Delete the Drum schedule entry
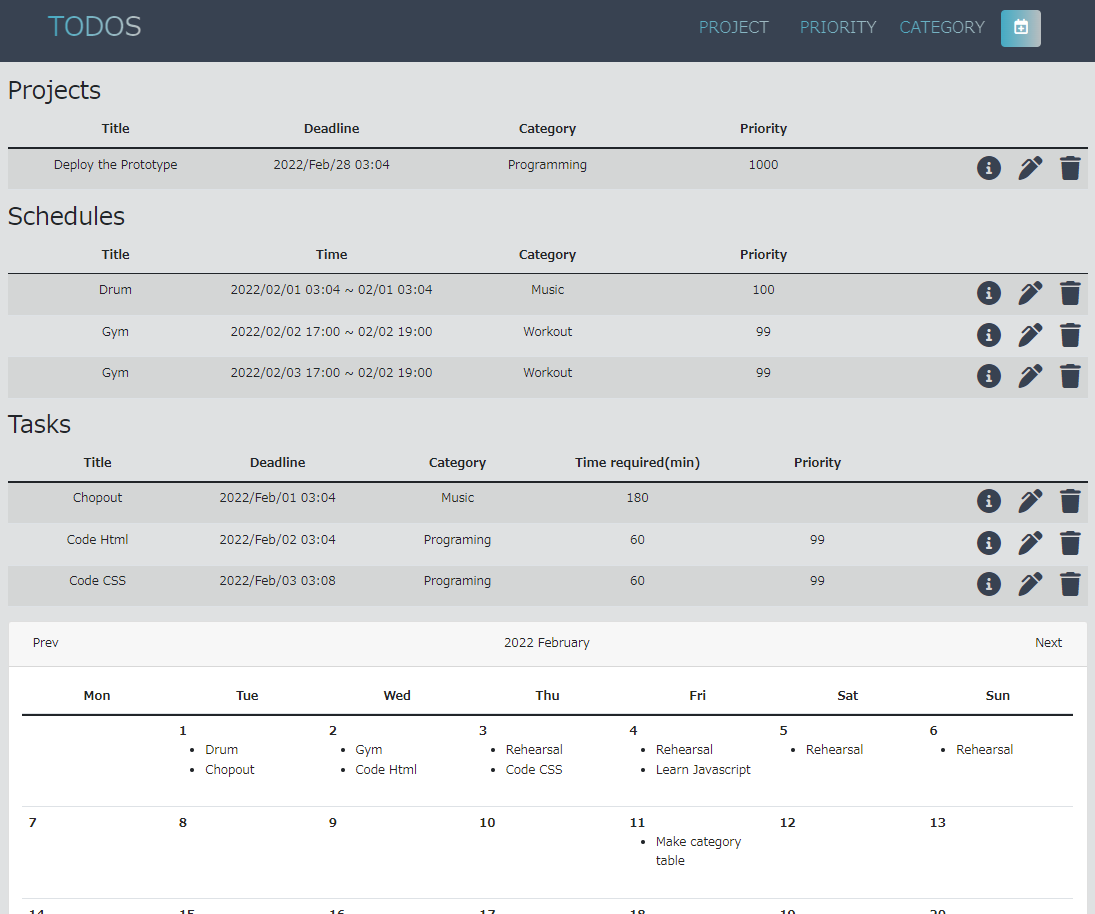The image size is (1095, 914). pos(1070,293)
